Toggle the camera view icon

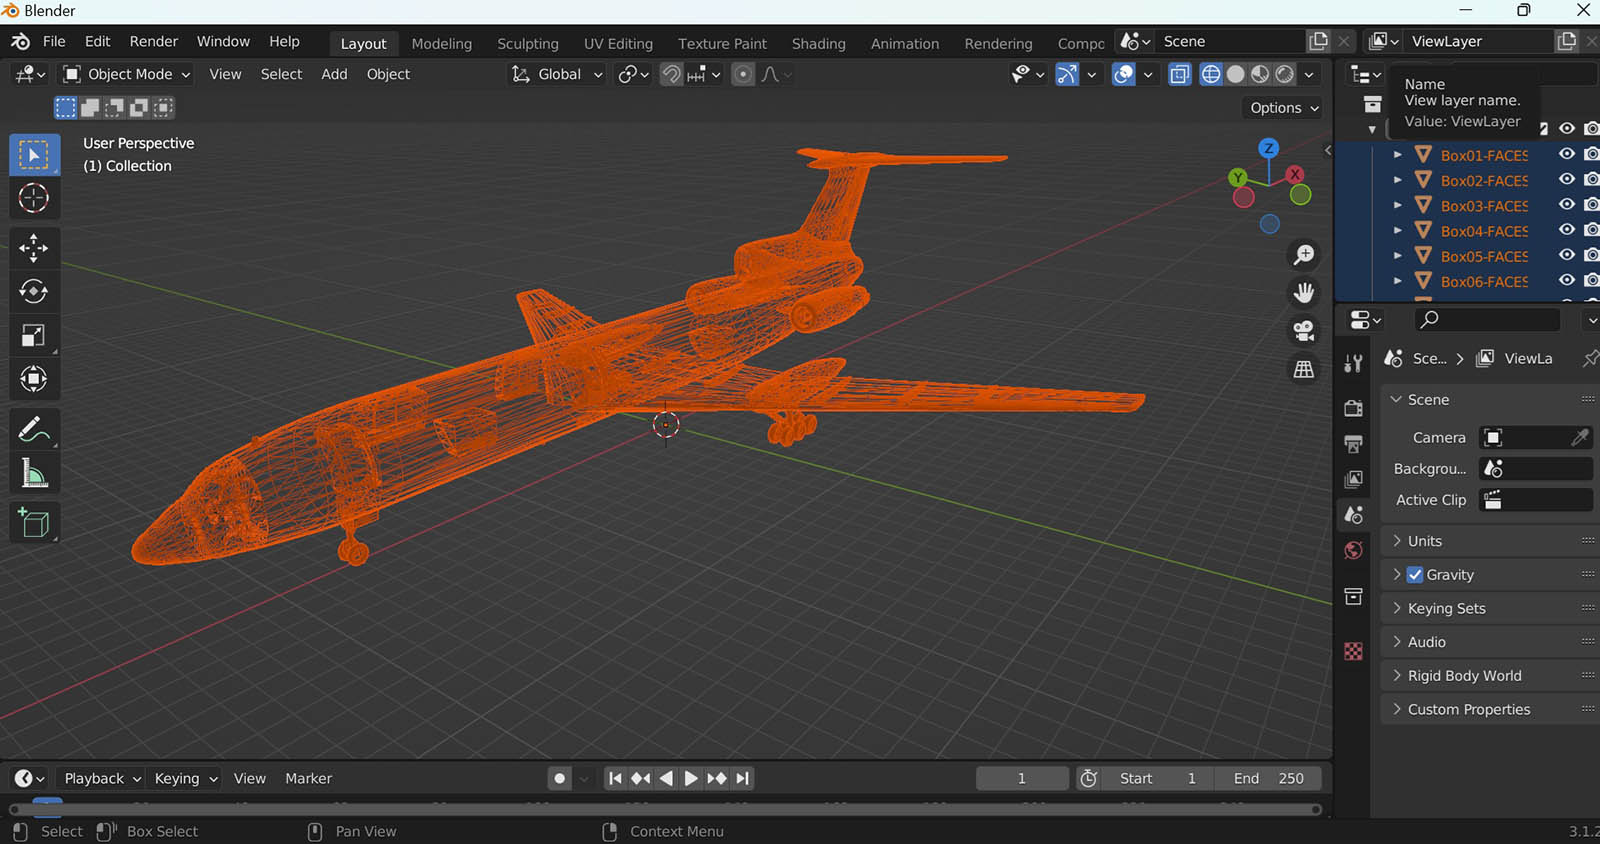coord(1303,330)
